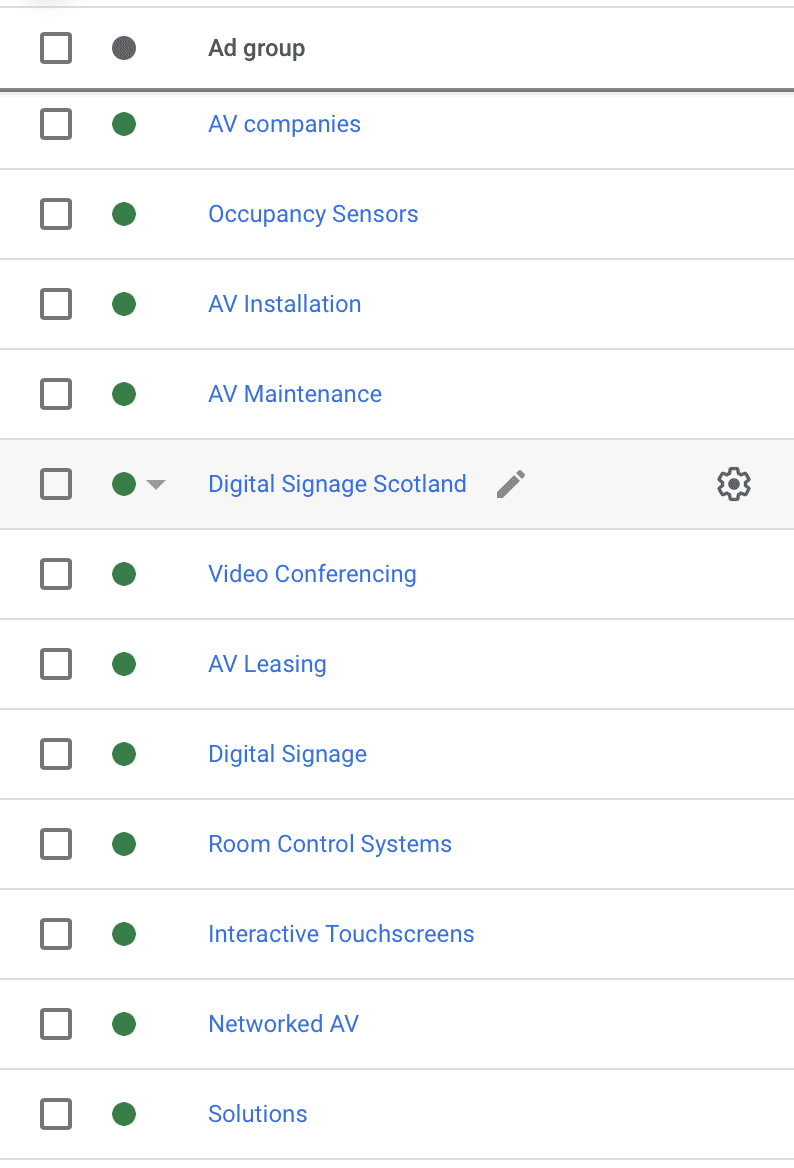Check the Interactive Touchscreens row checkbox
Screen dimensions: 794x1168
(56, 934)
